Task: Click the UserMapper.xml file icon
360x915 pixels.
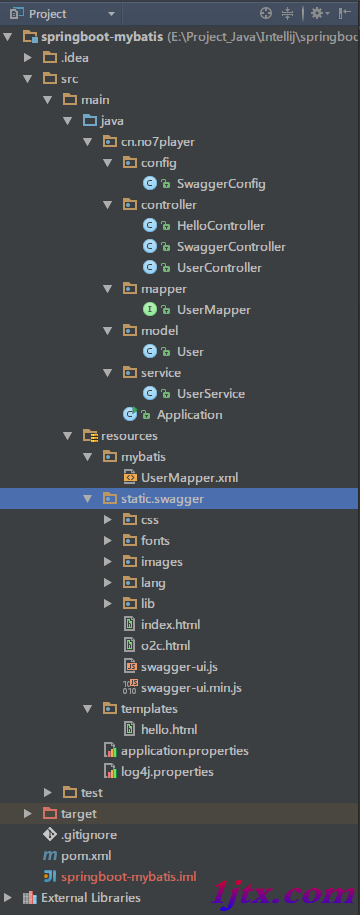Action: click(x=130, y=478)
